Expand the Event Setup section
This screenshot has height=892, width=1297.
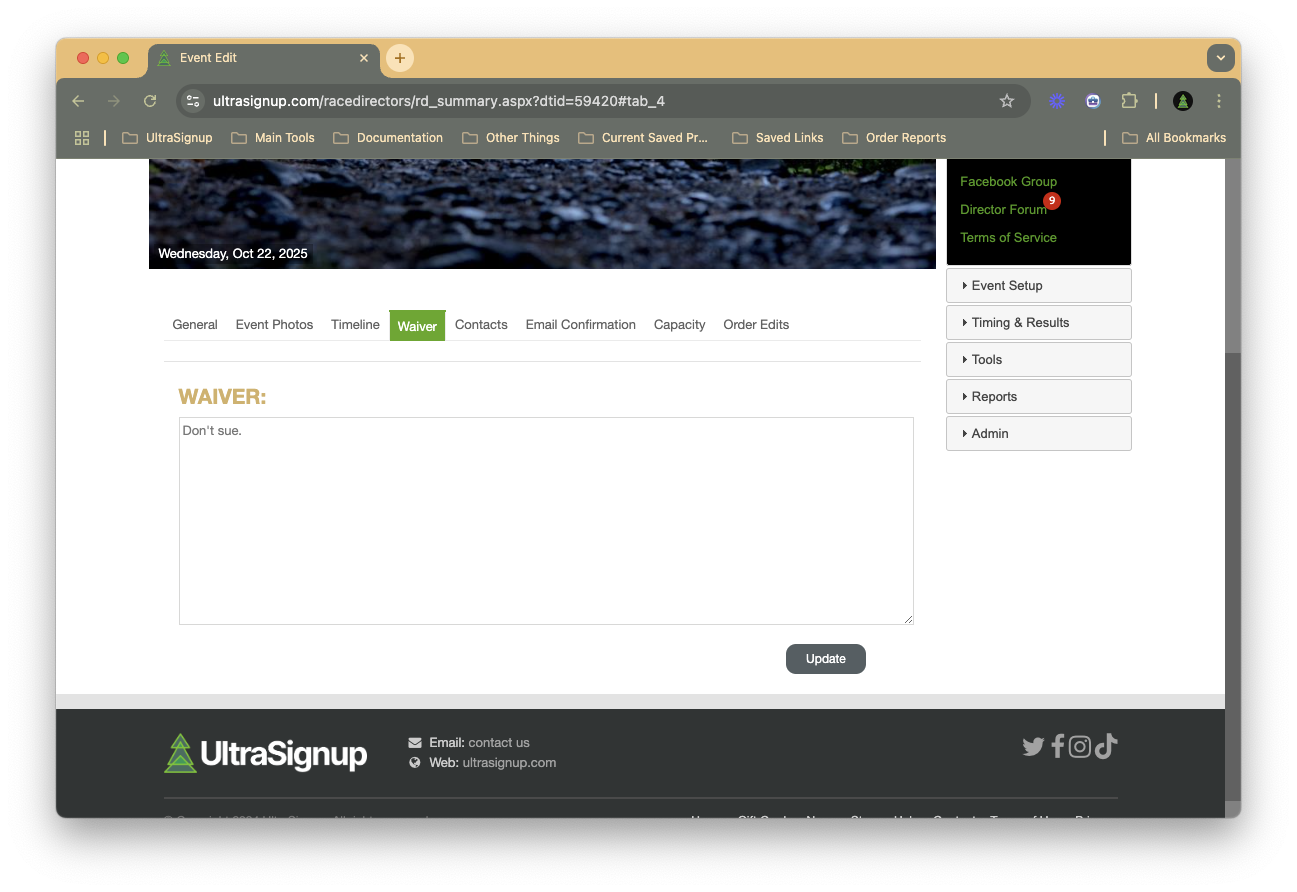(1038, 286)
